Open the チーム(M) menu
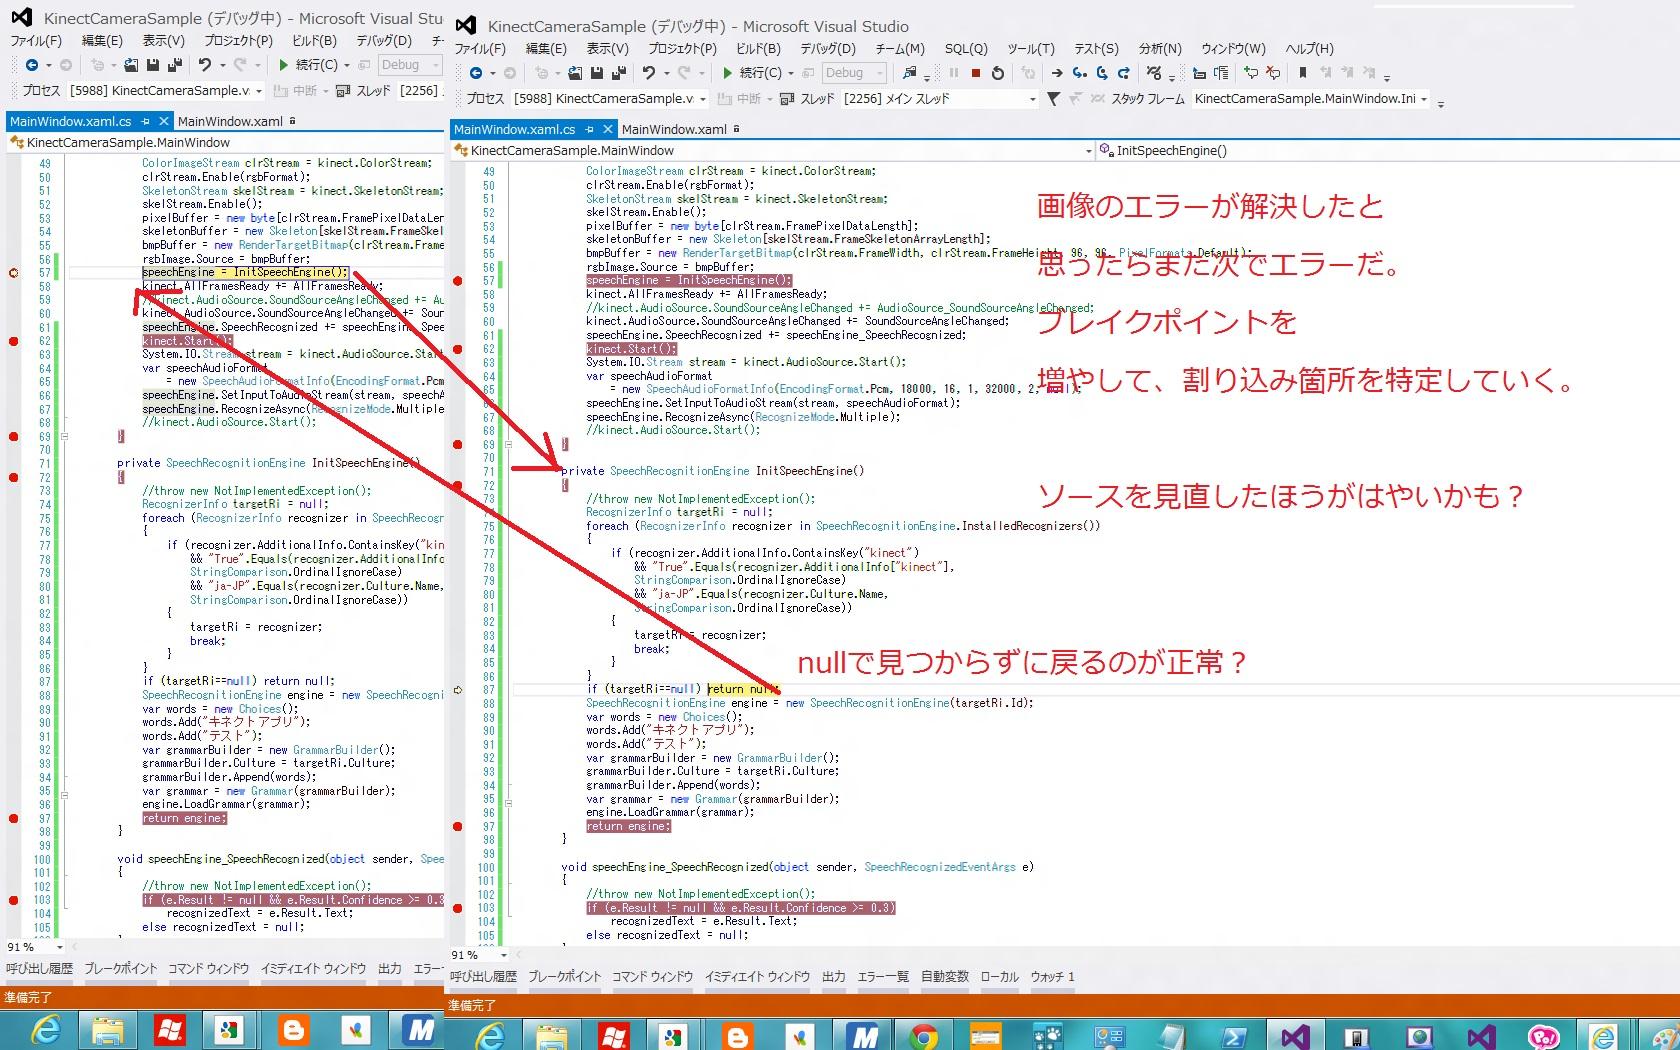The width and height of the screenshot is (1680, 1050). click(900, 48)
